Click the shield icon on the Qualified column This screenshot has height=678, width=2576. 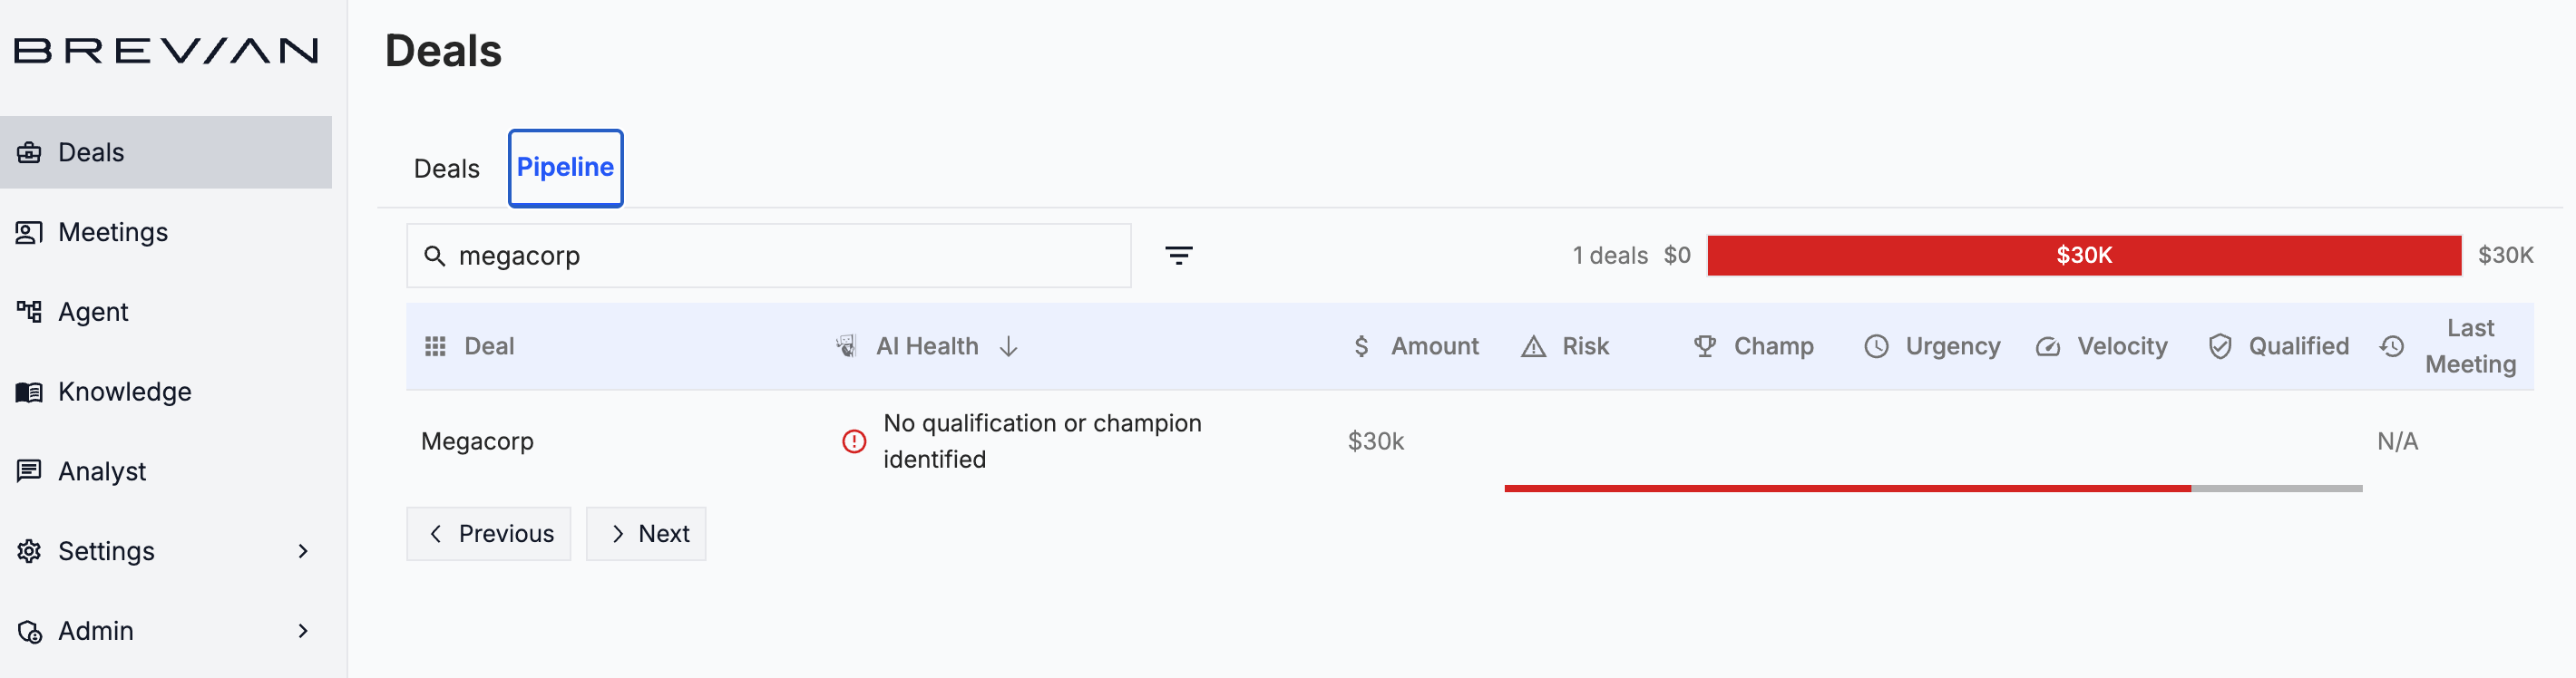(2221, 346)
